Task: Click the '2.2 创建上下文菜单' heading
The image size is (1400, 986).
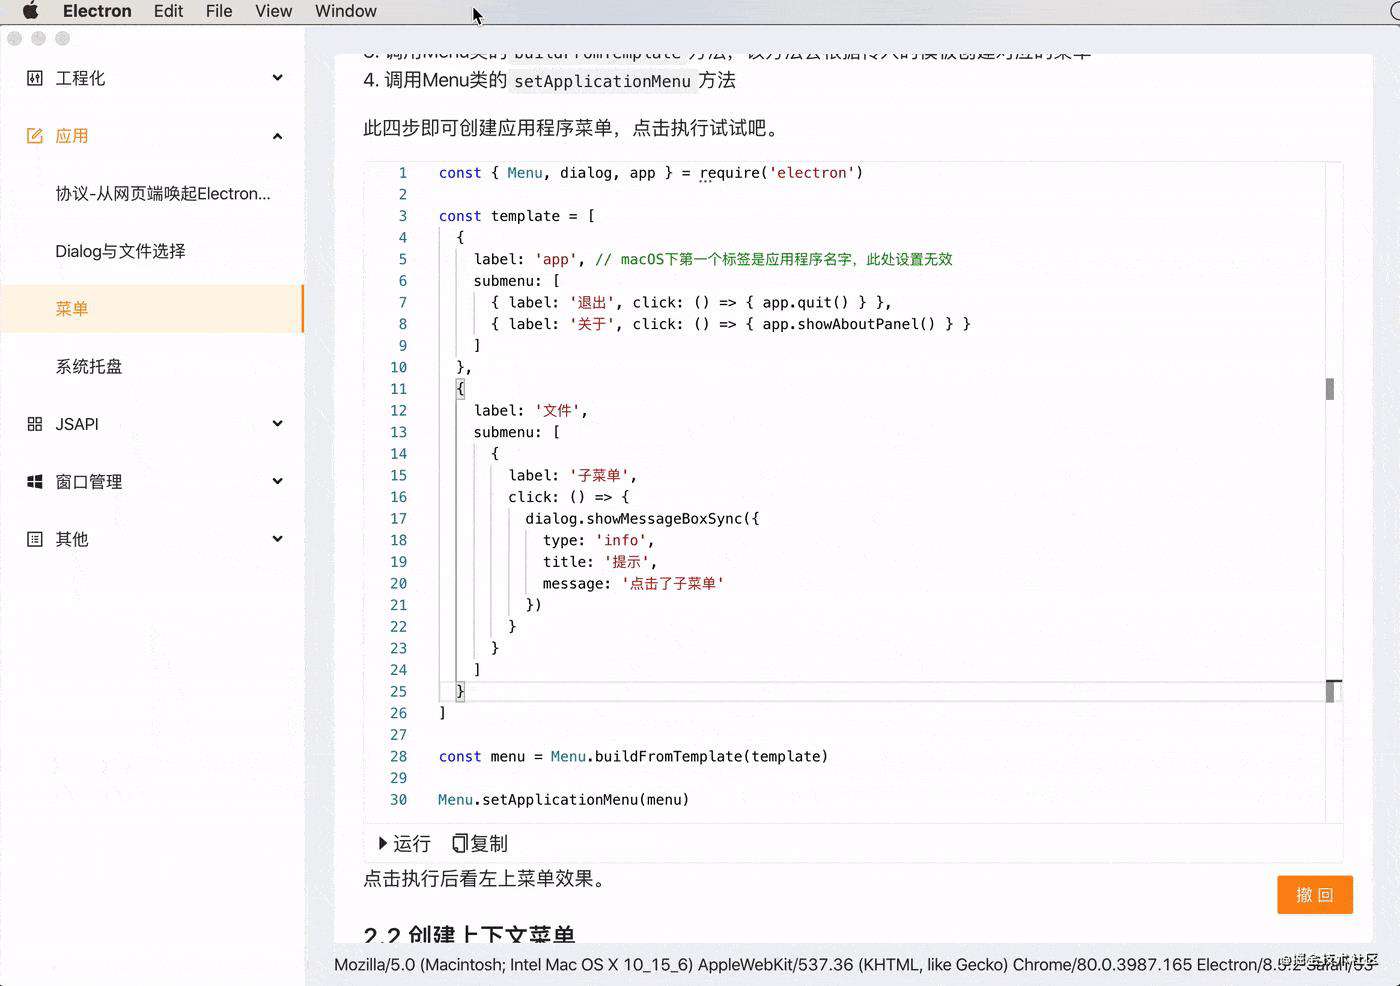Action: pyautogui.click(x=470, y=936)
